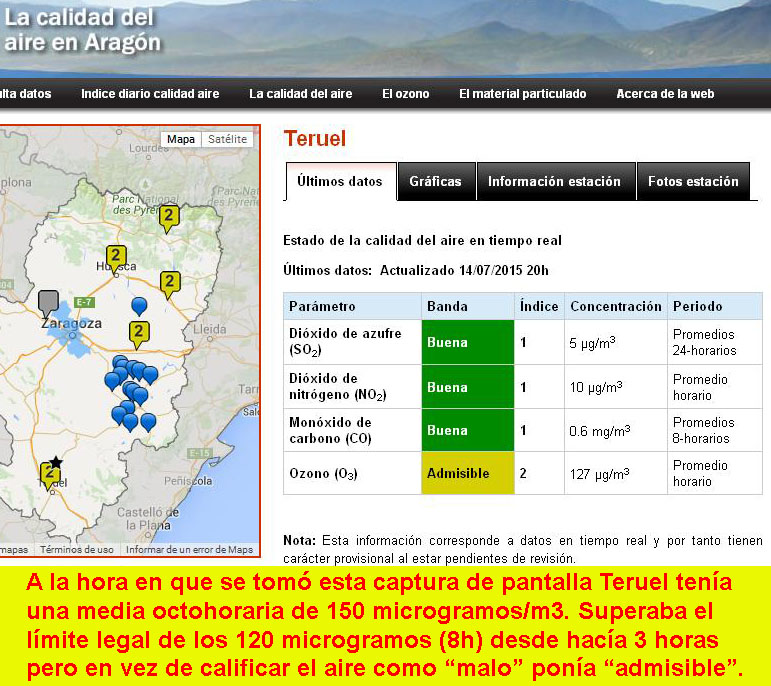771x686 pixels.
Task: Click the E-7 road badge on the map
Action: coord(84,302)
